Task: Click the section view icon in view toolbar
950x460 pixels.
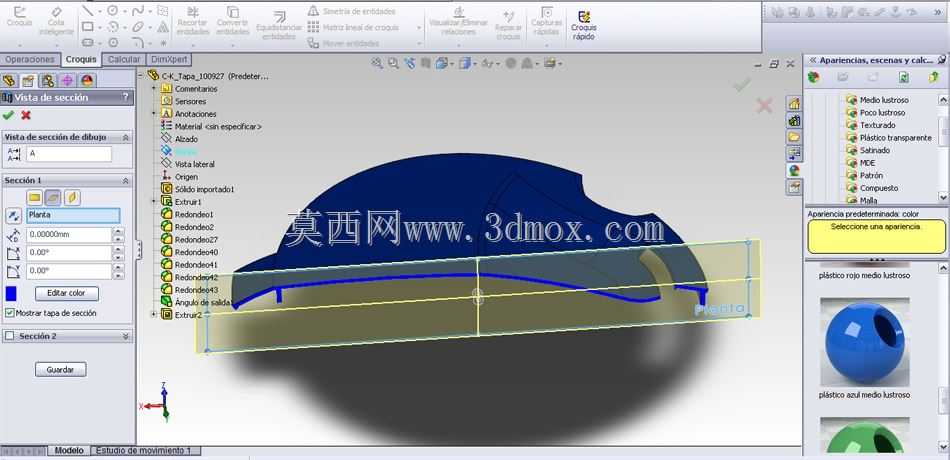Action: point(426,62)
